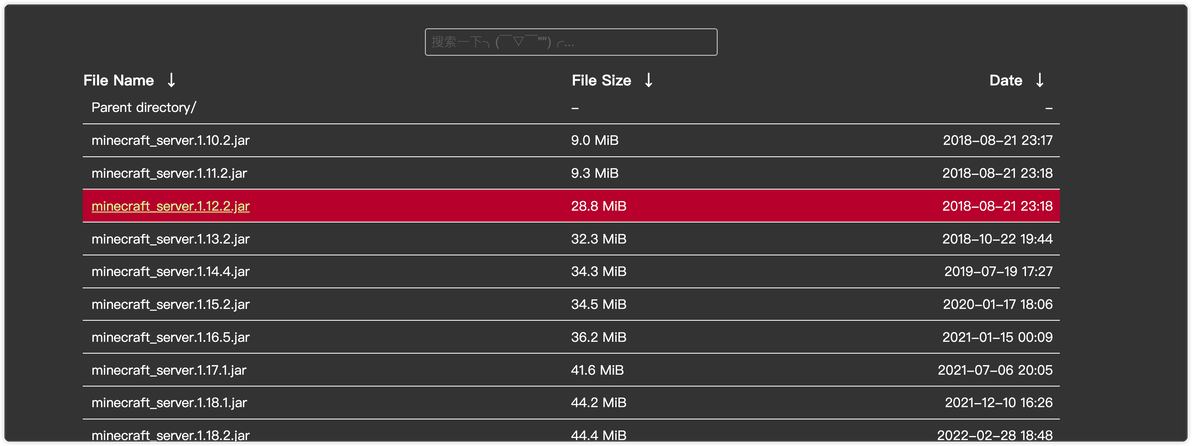Image resolution: width=1192 pixels, height=446 pixels.
Task: Sort listing by Date header
Action: (1005, 80)
